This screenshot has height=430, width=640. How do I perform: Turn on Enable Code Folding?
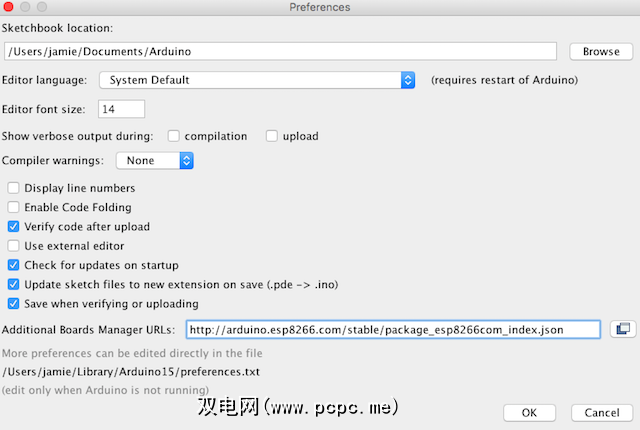point(14,207)
